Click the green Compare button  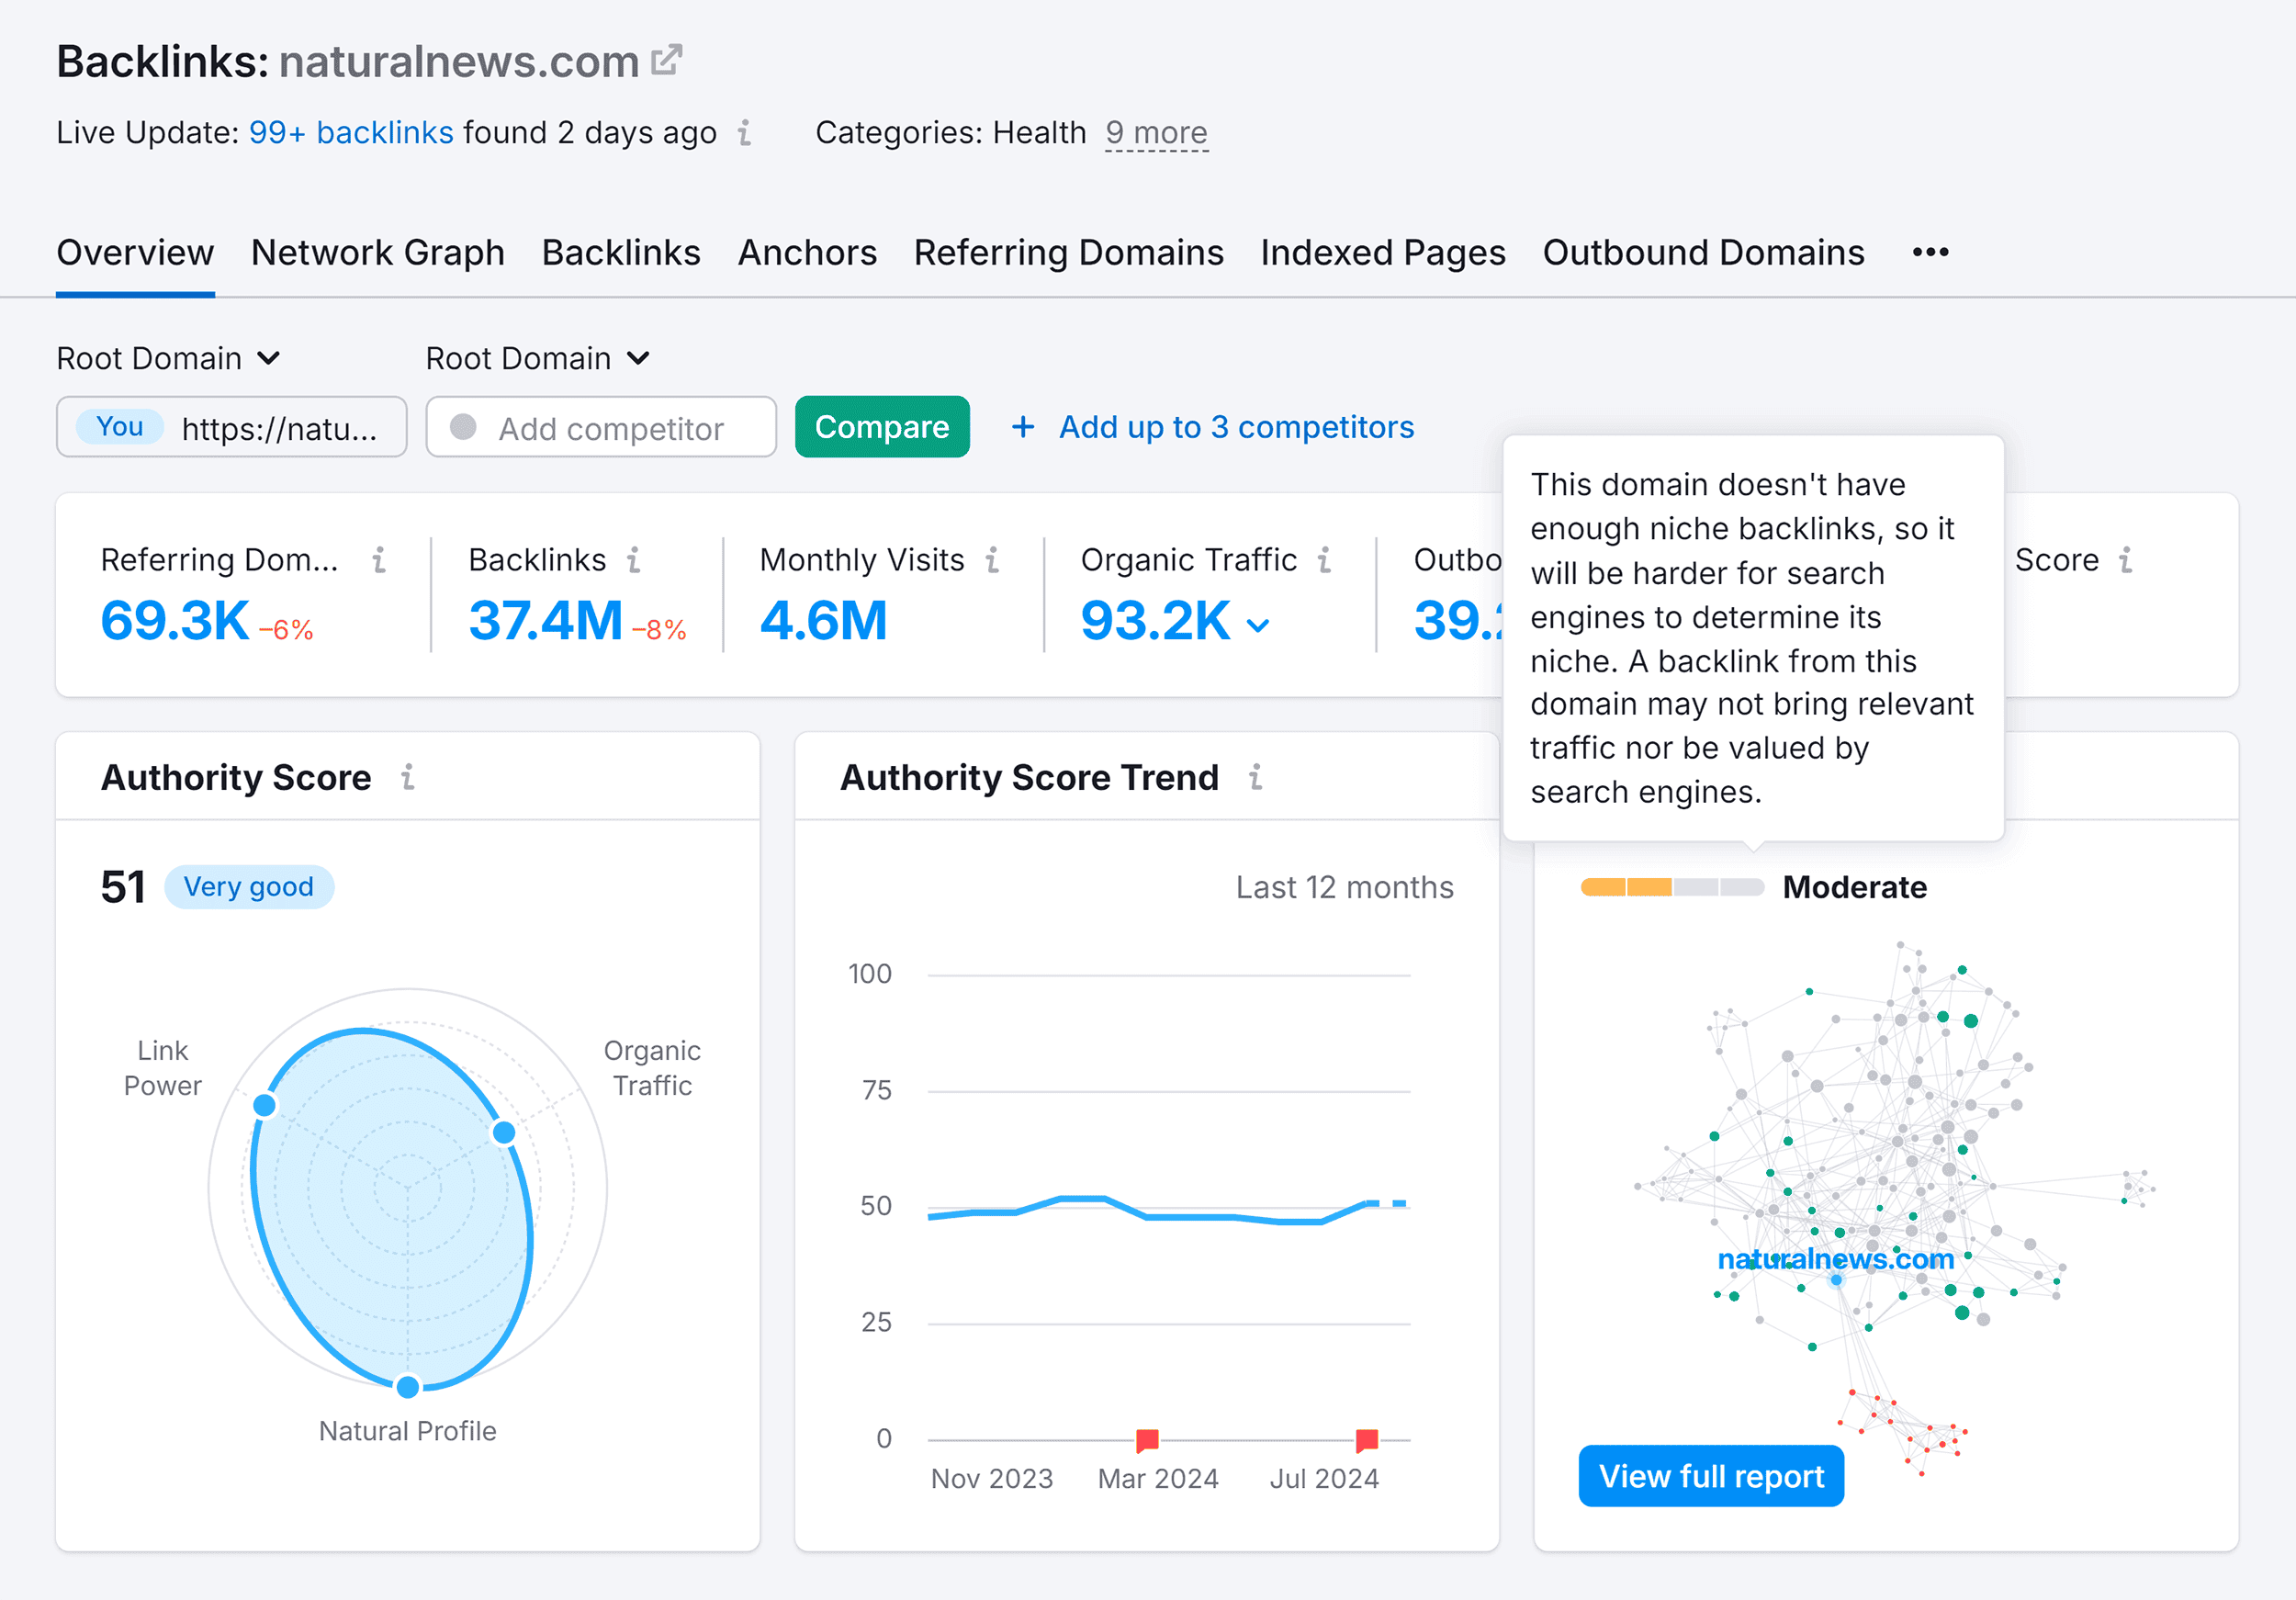(x=882, y=427)
